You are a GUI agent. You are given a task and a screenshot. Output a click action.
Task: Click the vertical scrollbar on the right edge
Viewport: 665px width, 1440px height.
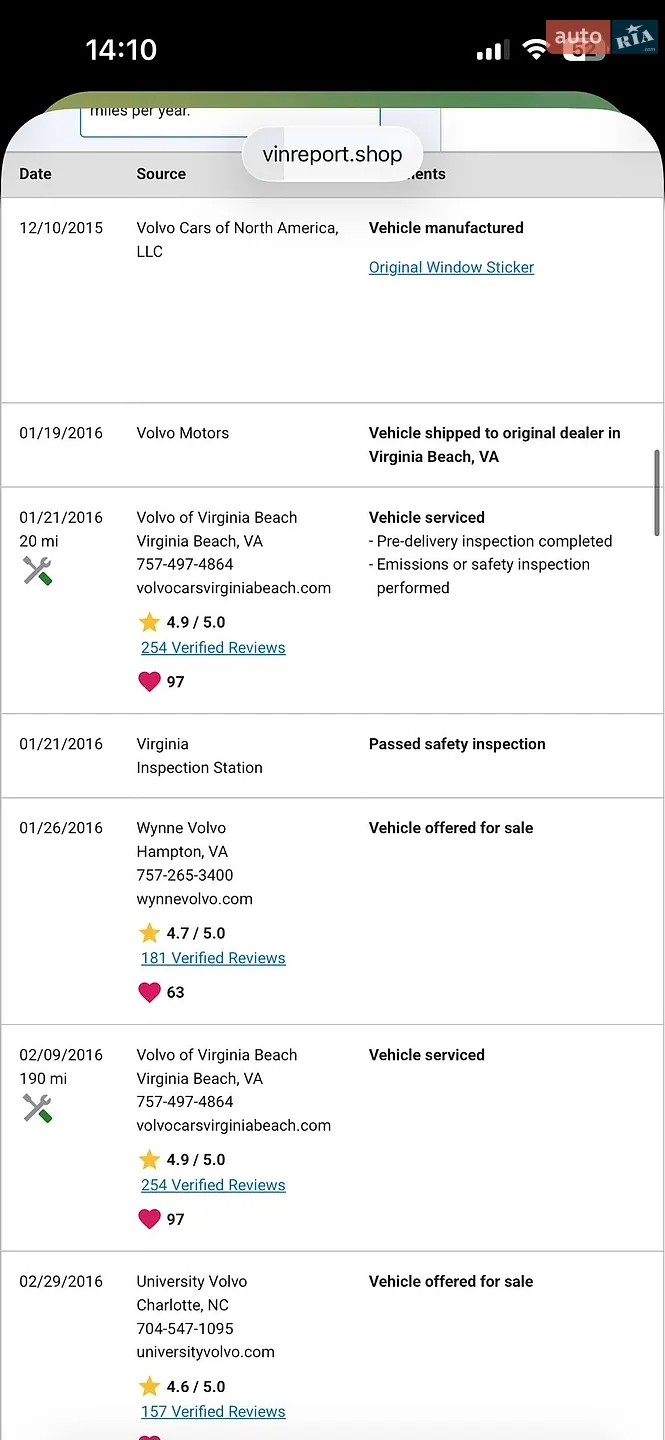coord(657,492)
